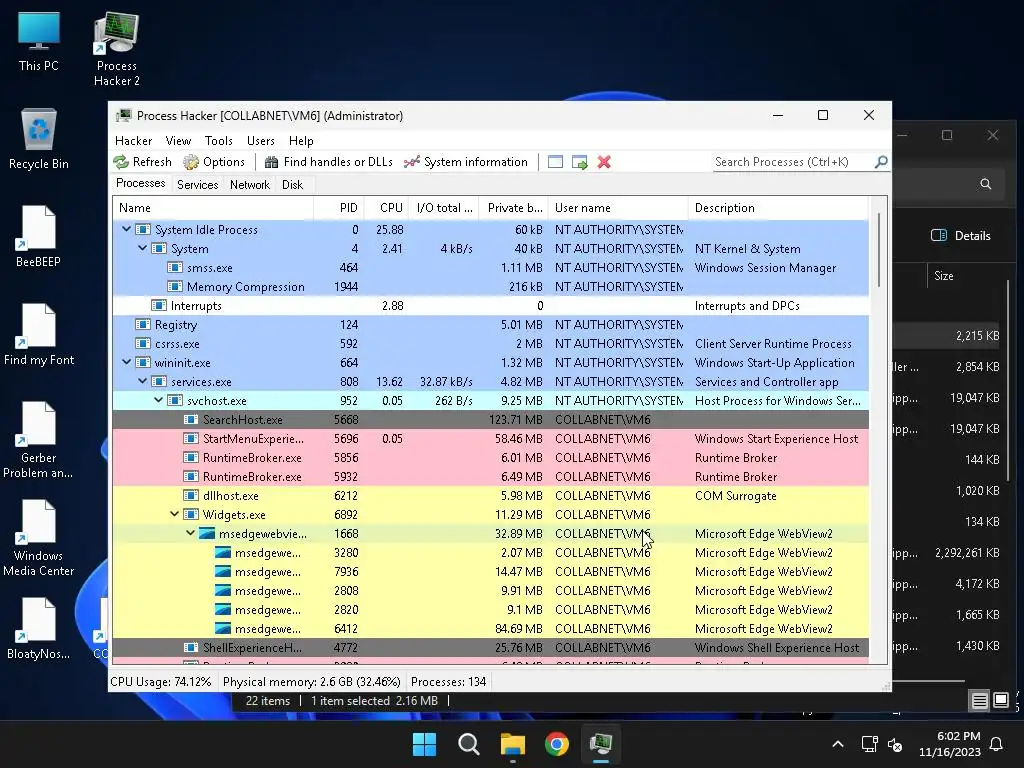Open Process Hacker 2 desktop shortcut
This screenshot has height=768, width=1024.
click(x=116, y=50)
